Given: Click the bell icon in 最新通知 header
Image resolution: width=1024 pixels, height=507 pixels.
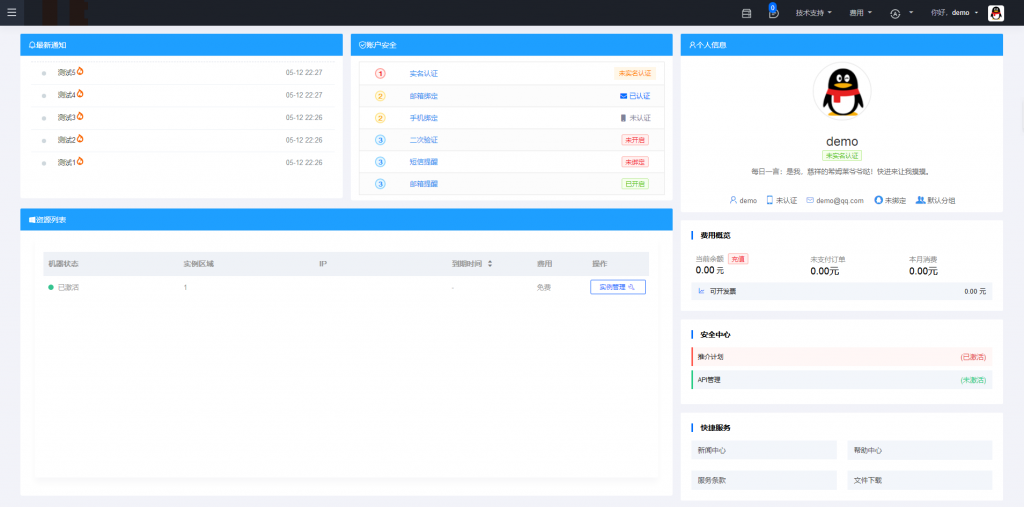Looking at the screenshot, I should [32, 45].
